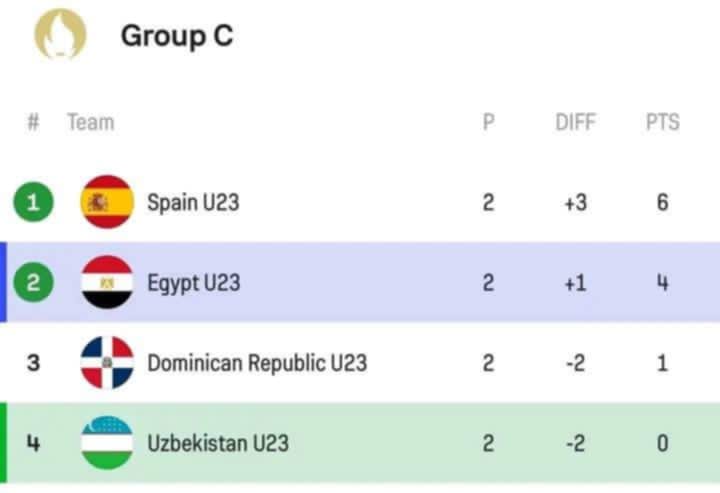Click the green rank 1 badge
This screenshot has width=720, height=493.
pyautogui.click(x=33, y=203)
